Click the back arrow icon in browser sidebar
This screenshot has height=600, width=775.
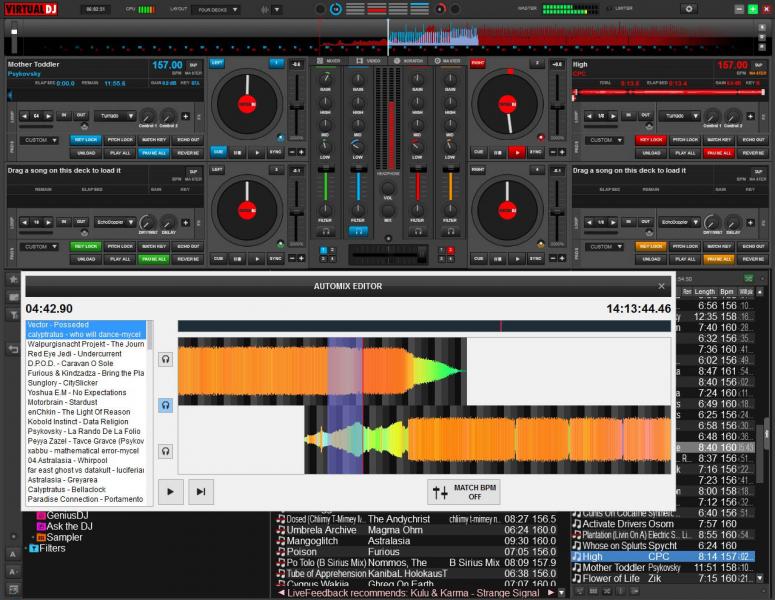click(13, 349)
